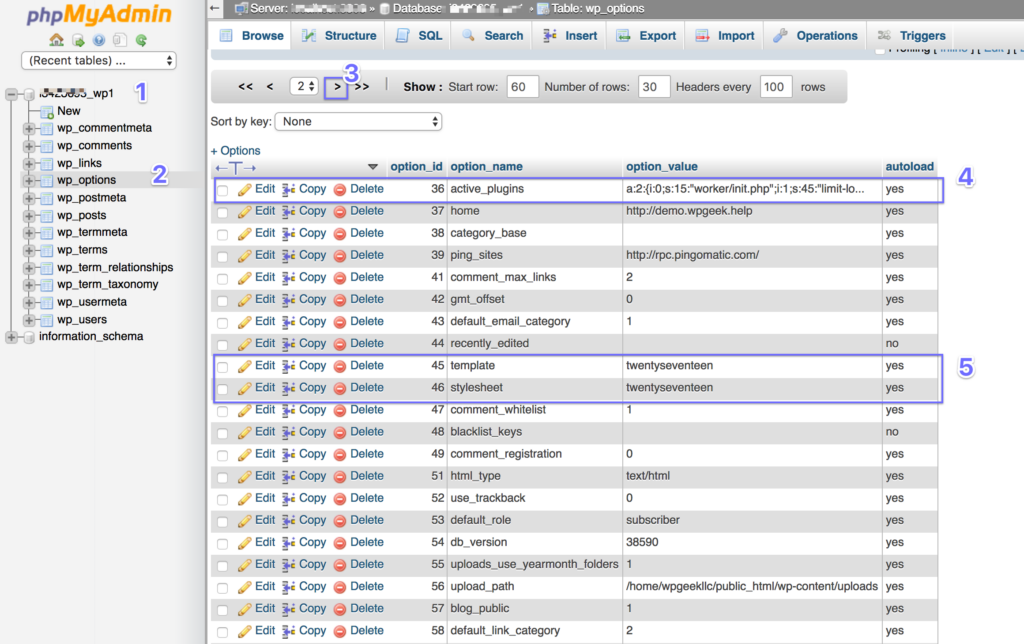Image resolution: width=1024 pixels, height=644 pixels.
Task: Jump to the last page with >> button
Action: [x=362, y=86]
